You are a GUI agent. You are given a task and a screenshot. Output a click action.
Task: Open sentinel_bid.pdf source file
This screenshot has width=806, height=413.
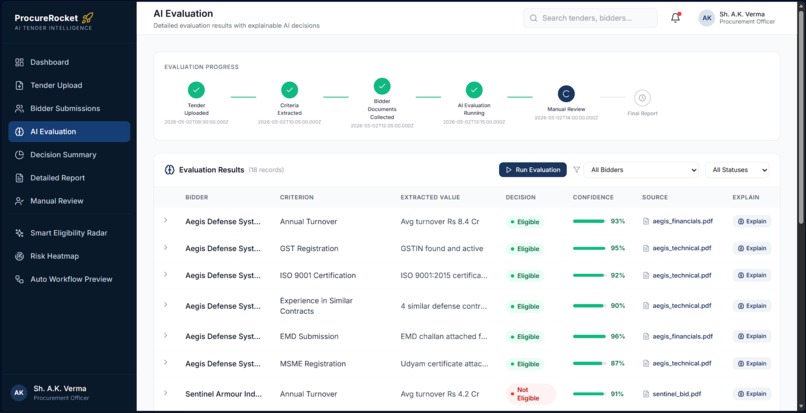click(676, 394)
